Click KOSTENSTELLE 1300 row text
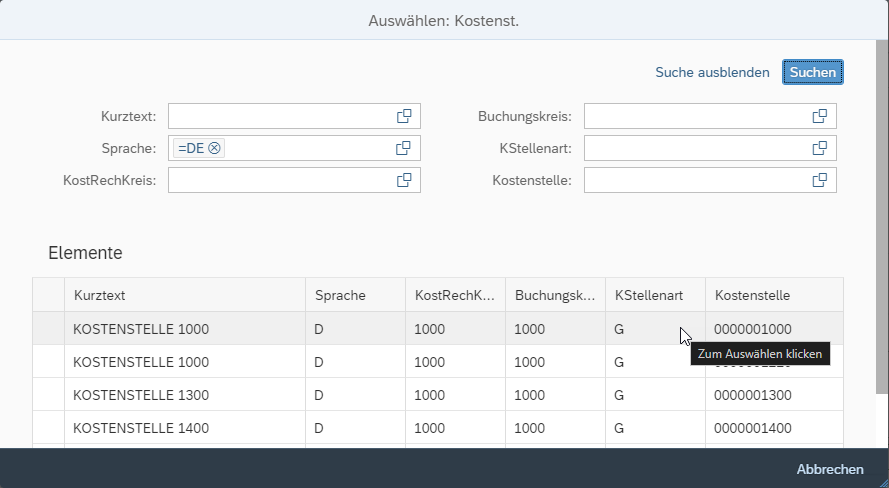Screen dimensions: 889x488 [x=141, y=395]
